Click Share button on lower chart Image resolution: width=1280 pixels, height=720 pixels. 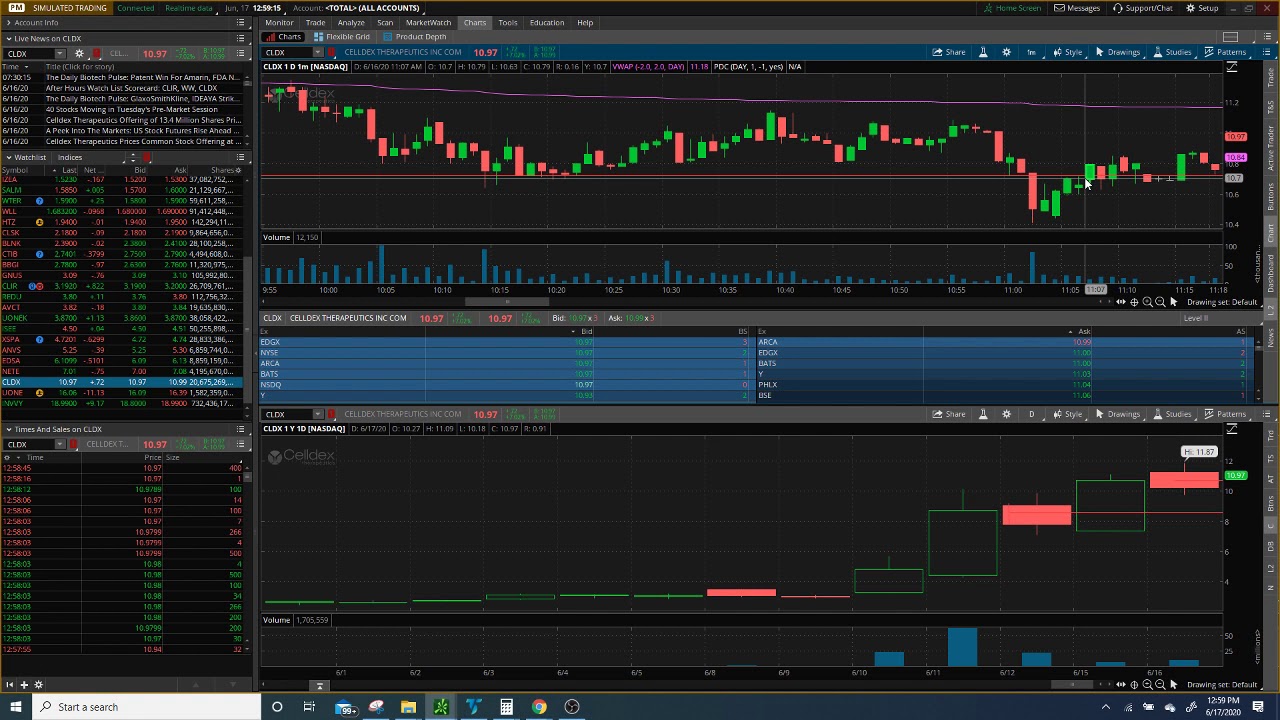[x=949, y=414]
